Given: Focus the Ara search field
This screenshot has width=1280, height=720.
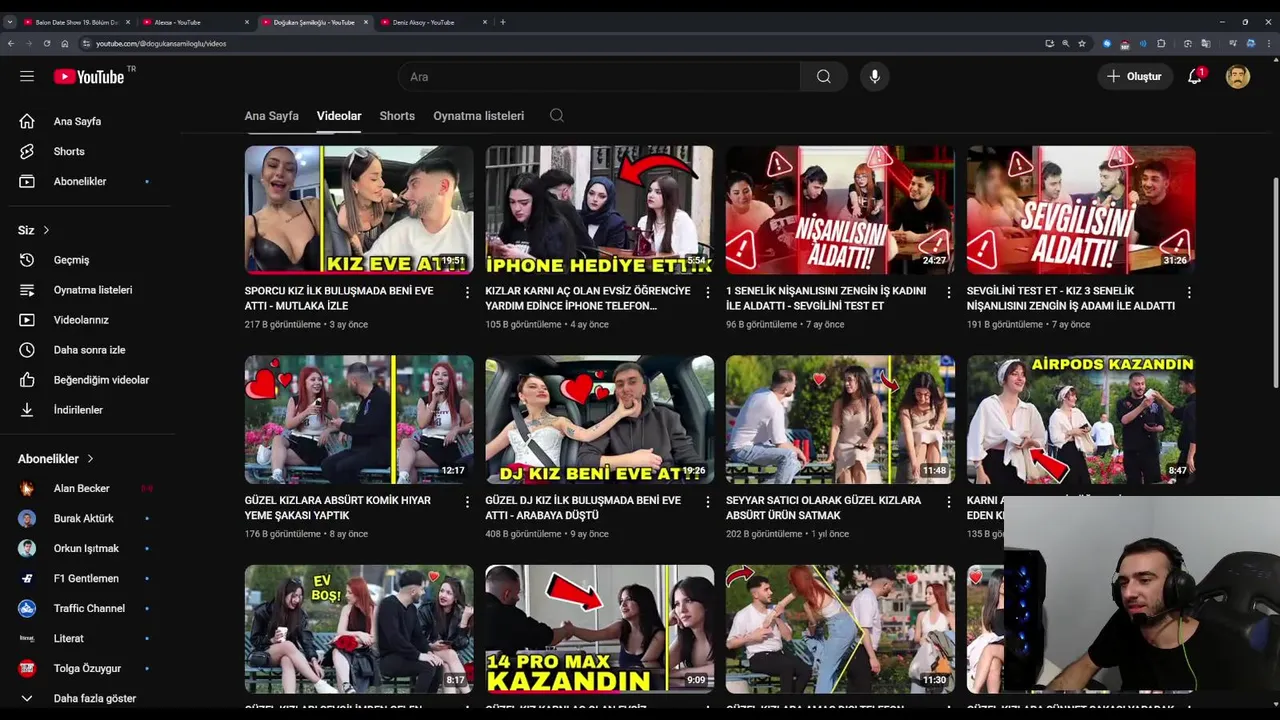Looking at the screenshot, I should [x=599, y=77].
